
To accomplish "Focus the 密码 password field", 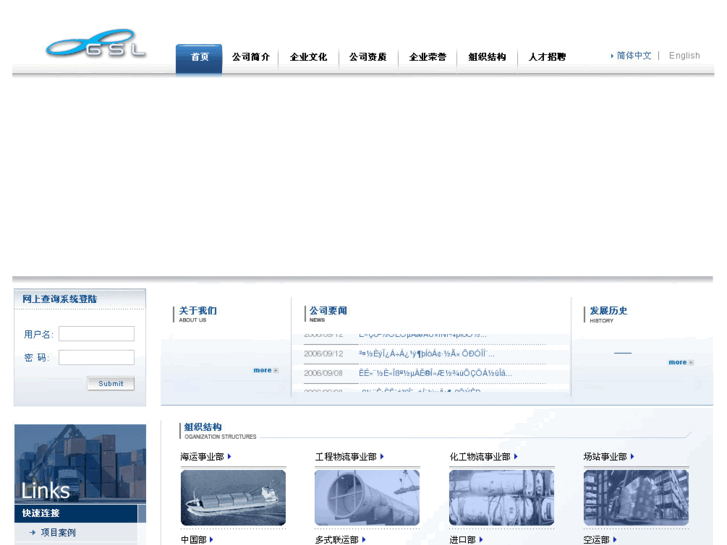I will pos(96,357).
